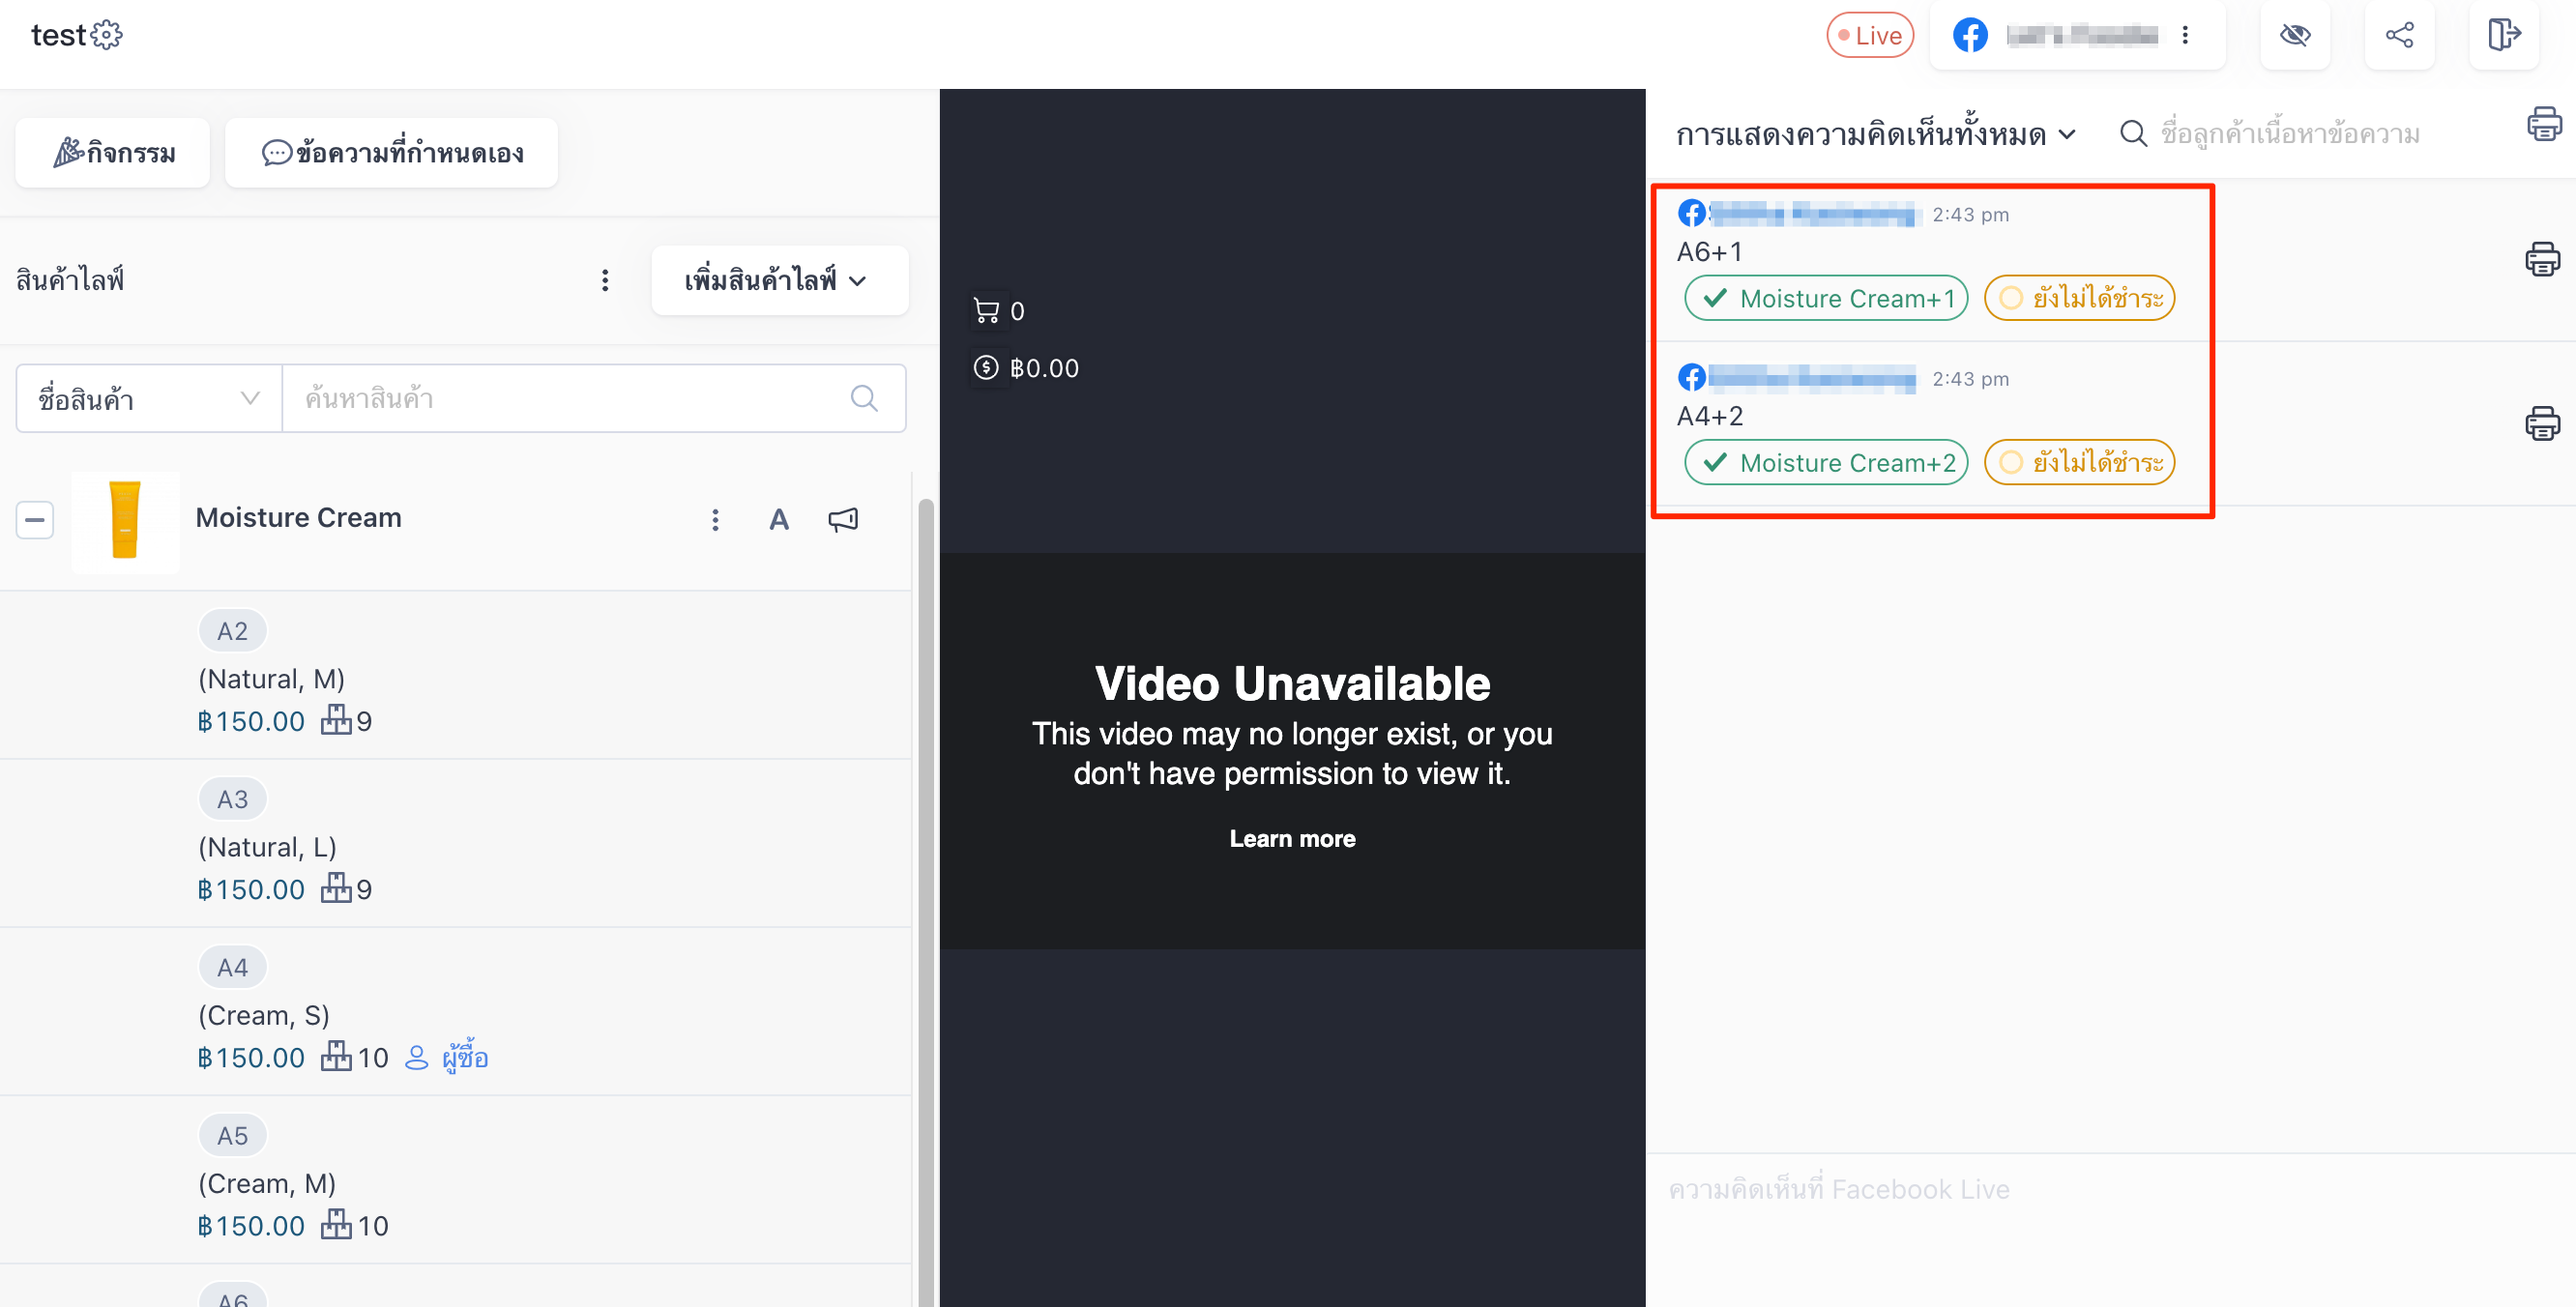The height and width of the screenshot is (1307, 2576).
Task: Open the กิจกรรม activities button
Action: point(113,153)
